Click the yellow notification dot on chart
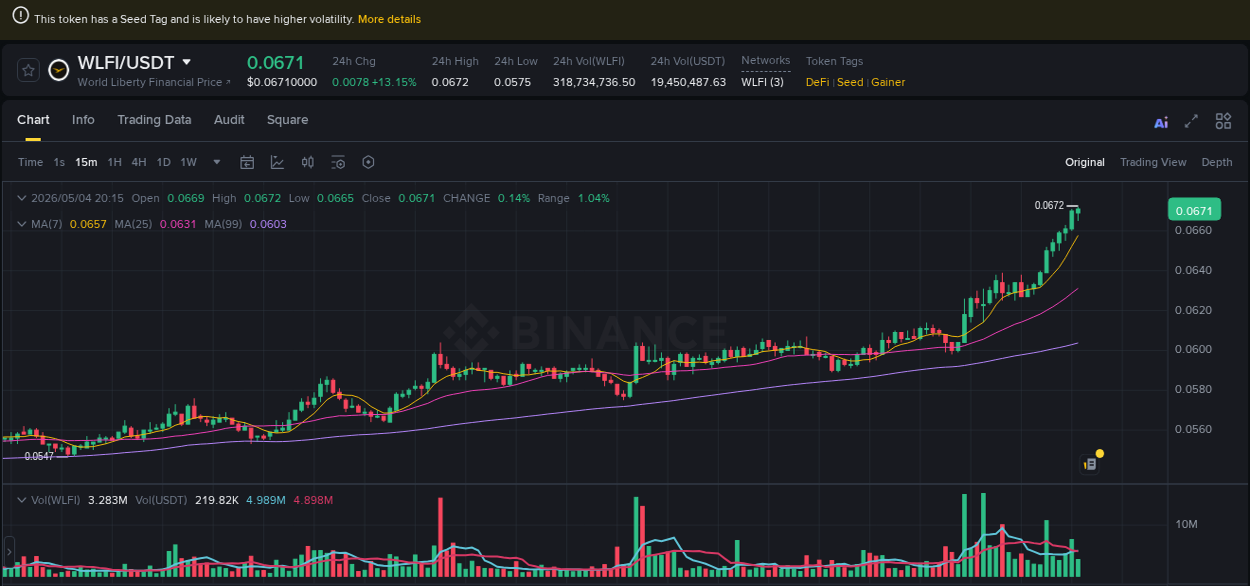1250x586 pixels. coord(1100,454)
